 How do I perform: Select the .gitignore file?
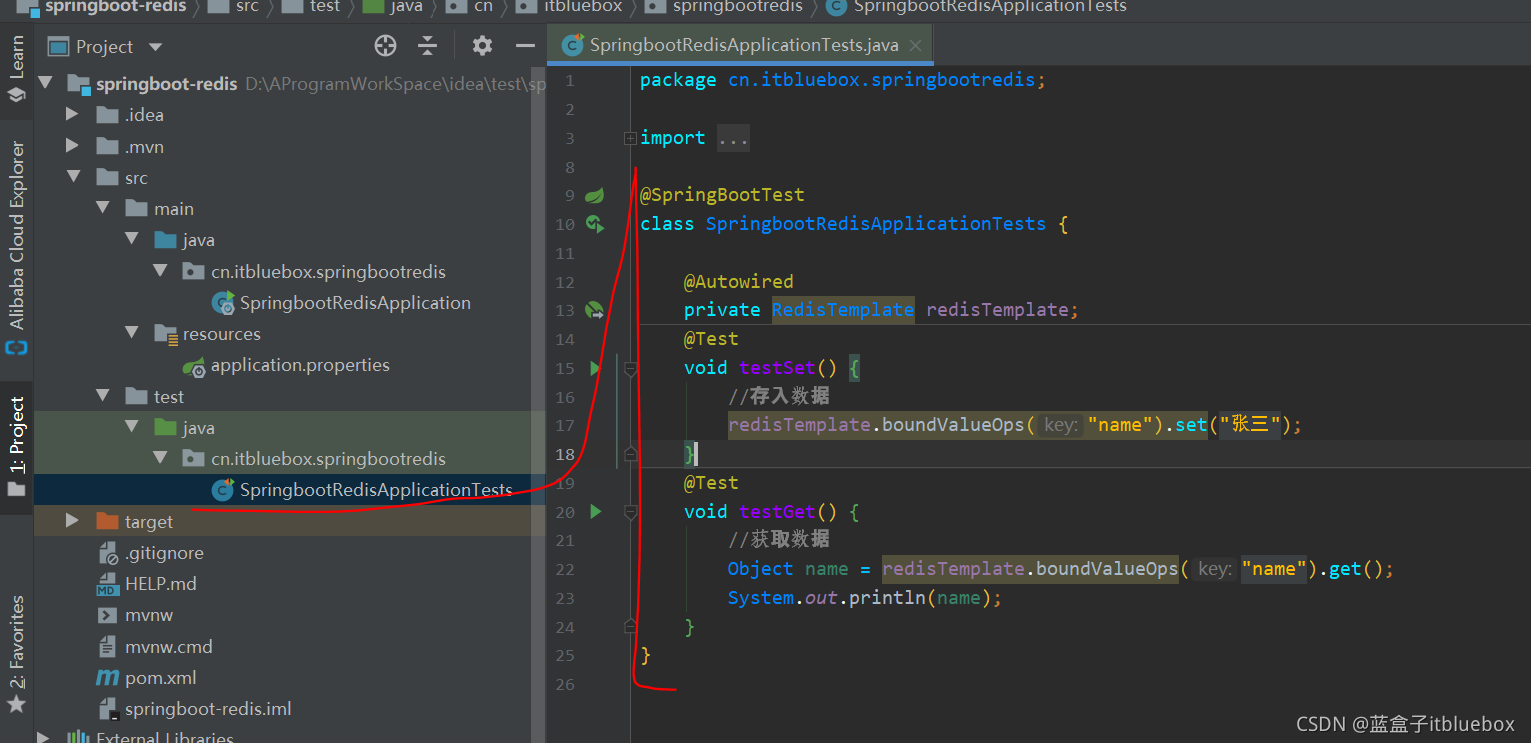[x=164, y=553]
